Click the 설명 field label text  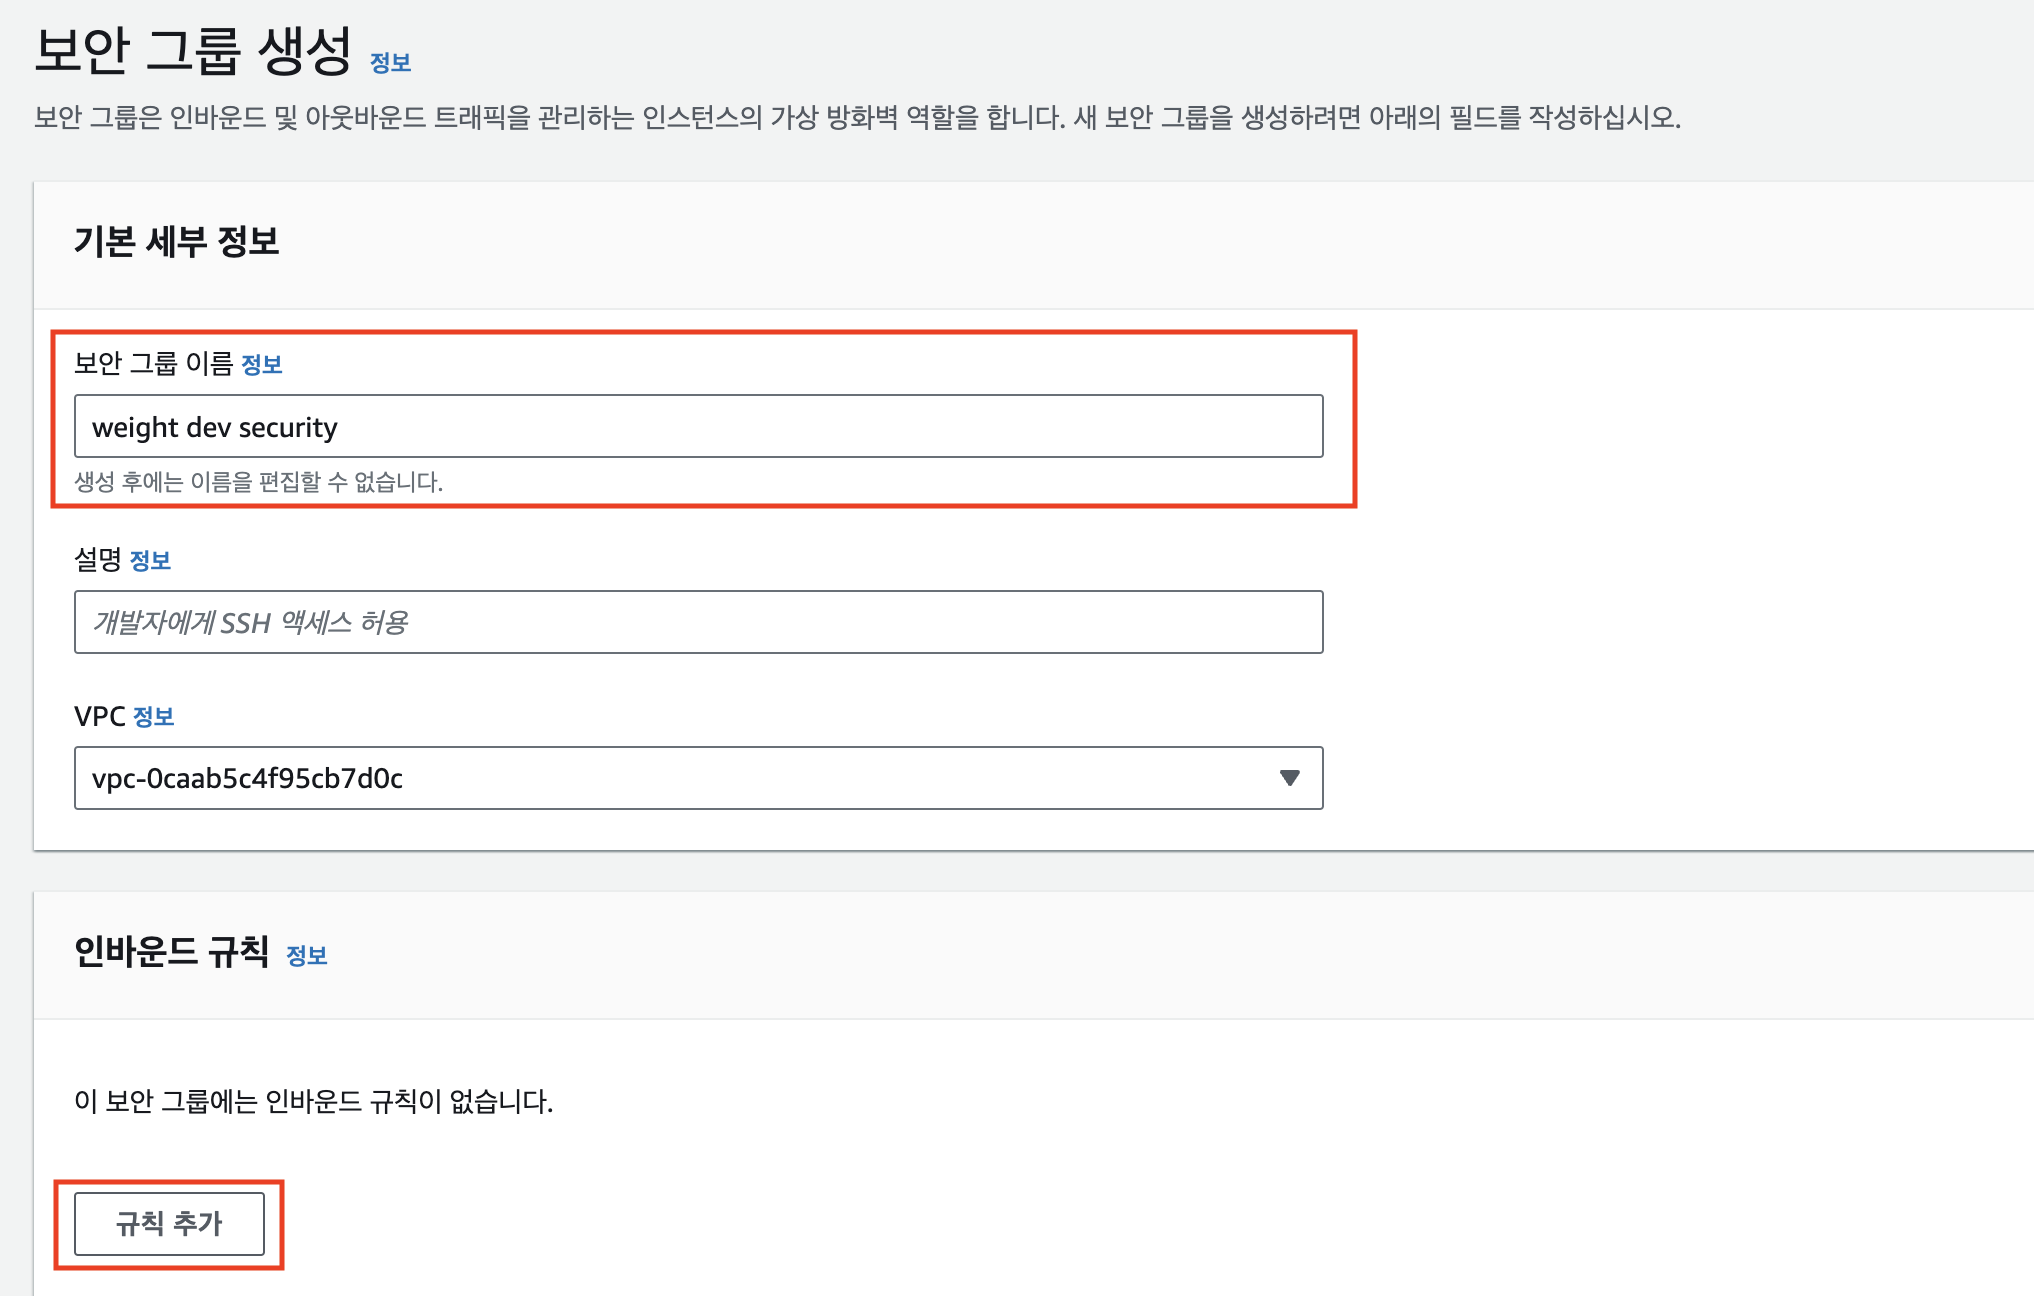(98, 560)
